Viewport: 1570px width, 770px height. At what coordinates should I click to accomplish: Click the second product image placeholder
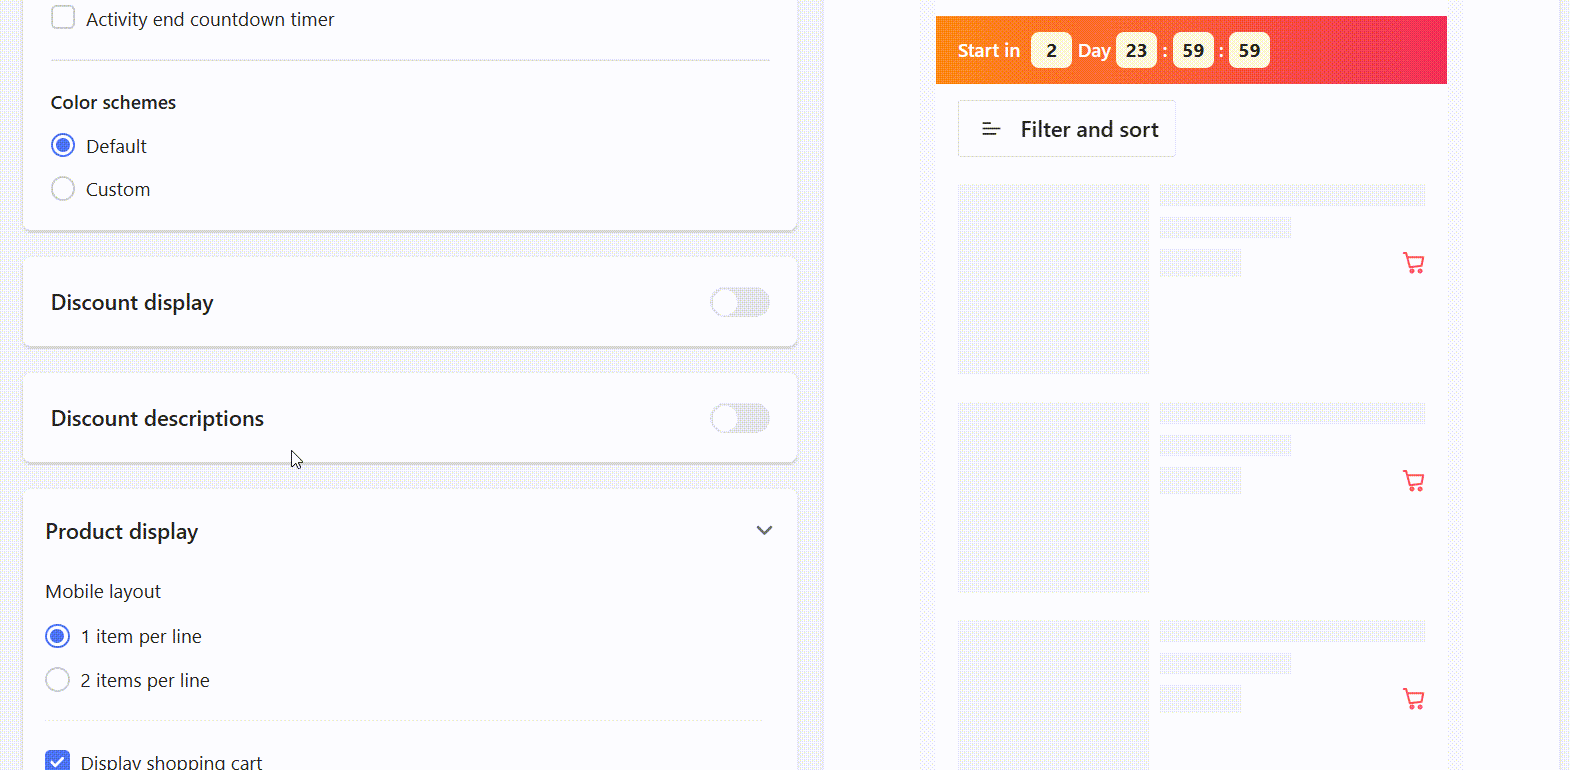coord(1054,497)
